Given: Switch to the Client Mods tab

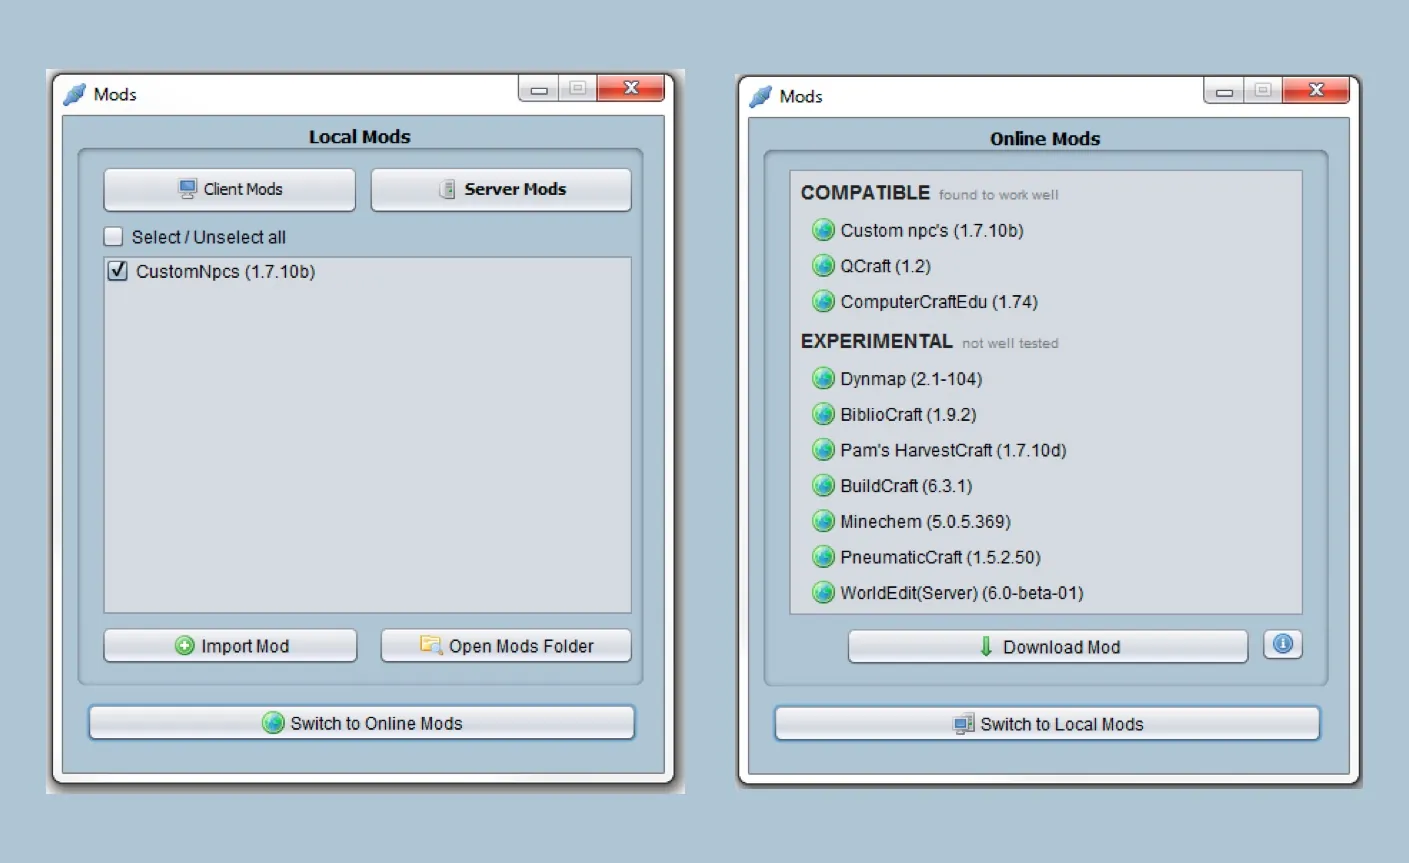Looking at the screenshot, I should [x=229, y=189].
